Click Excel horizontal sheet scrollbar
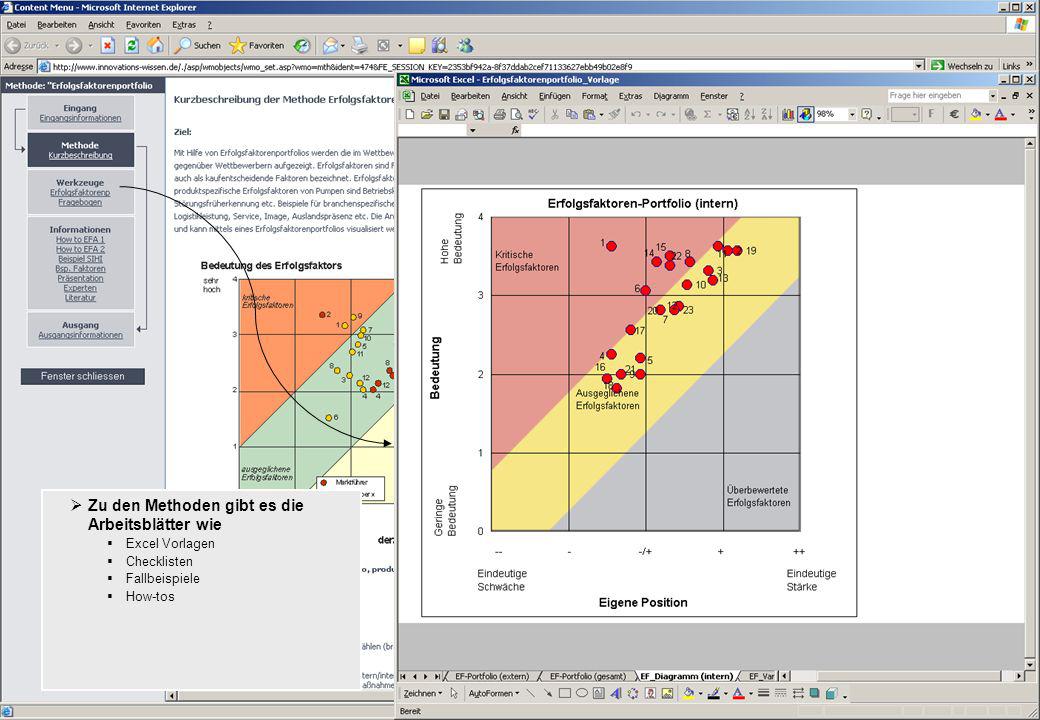 (902, 676)
